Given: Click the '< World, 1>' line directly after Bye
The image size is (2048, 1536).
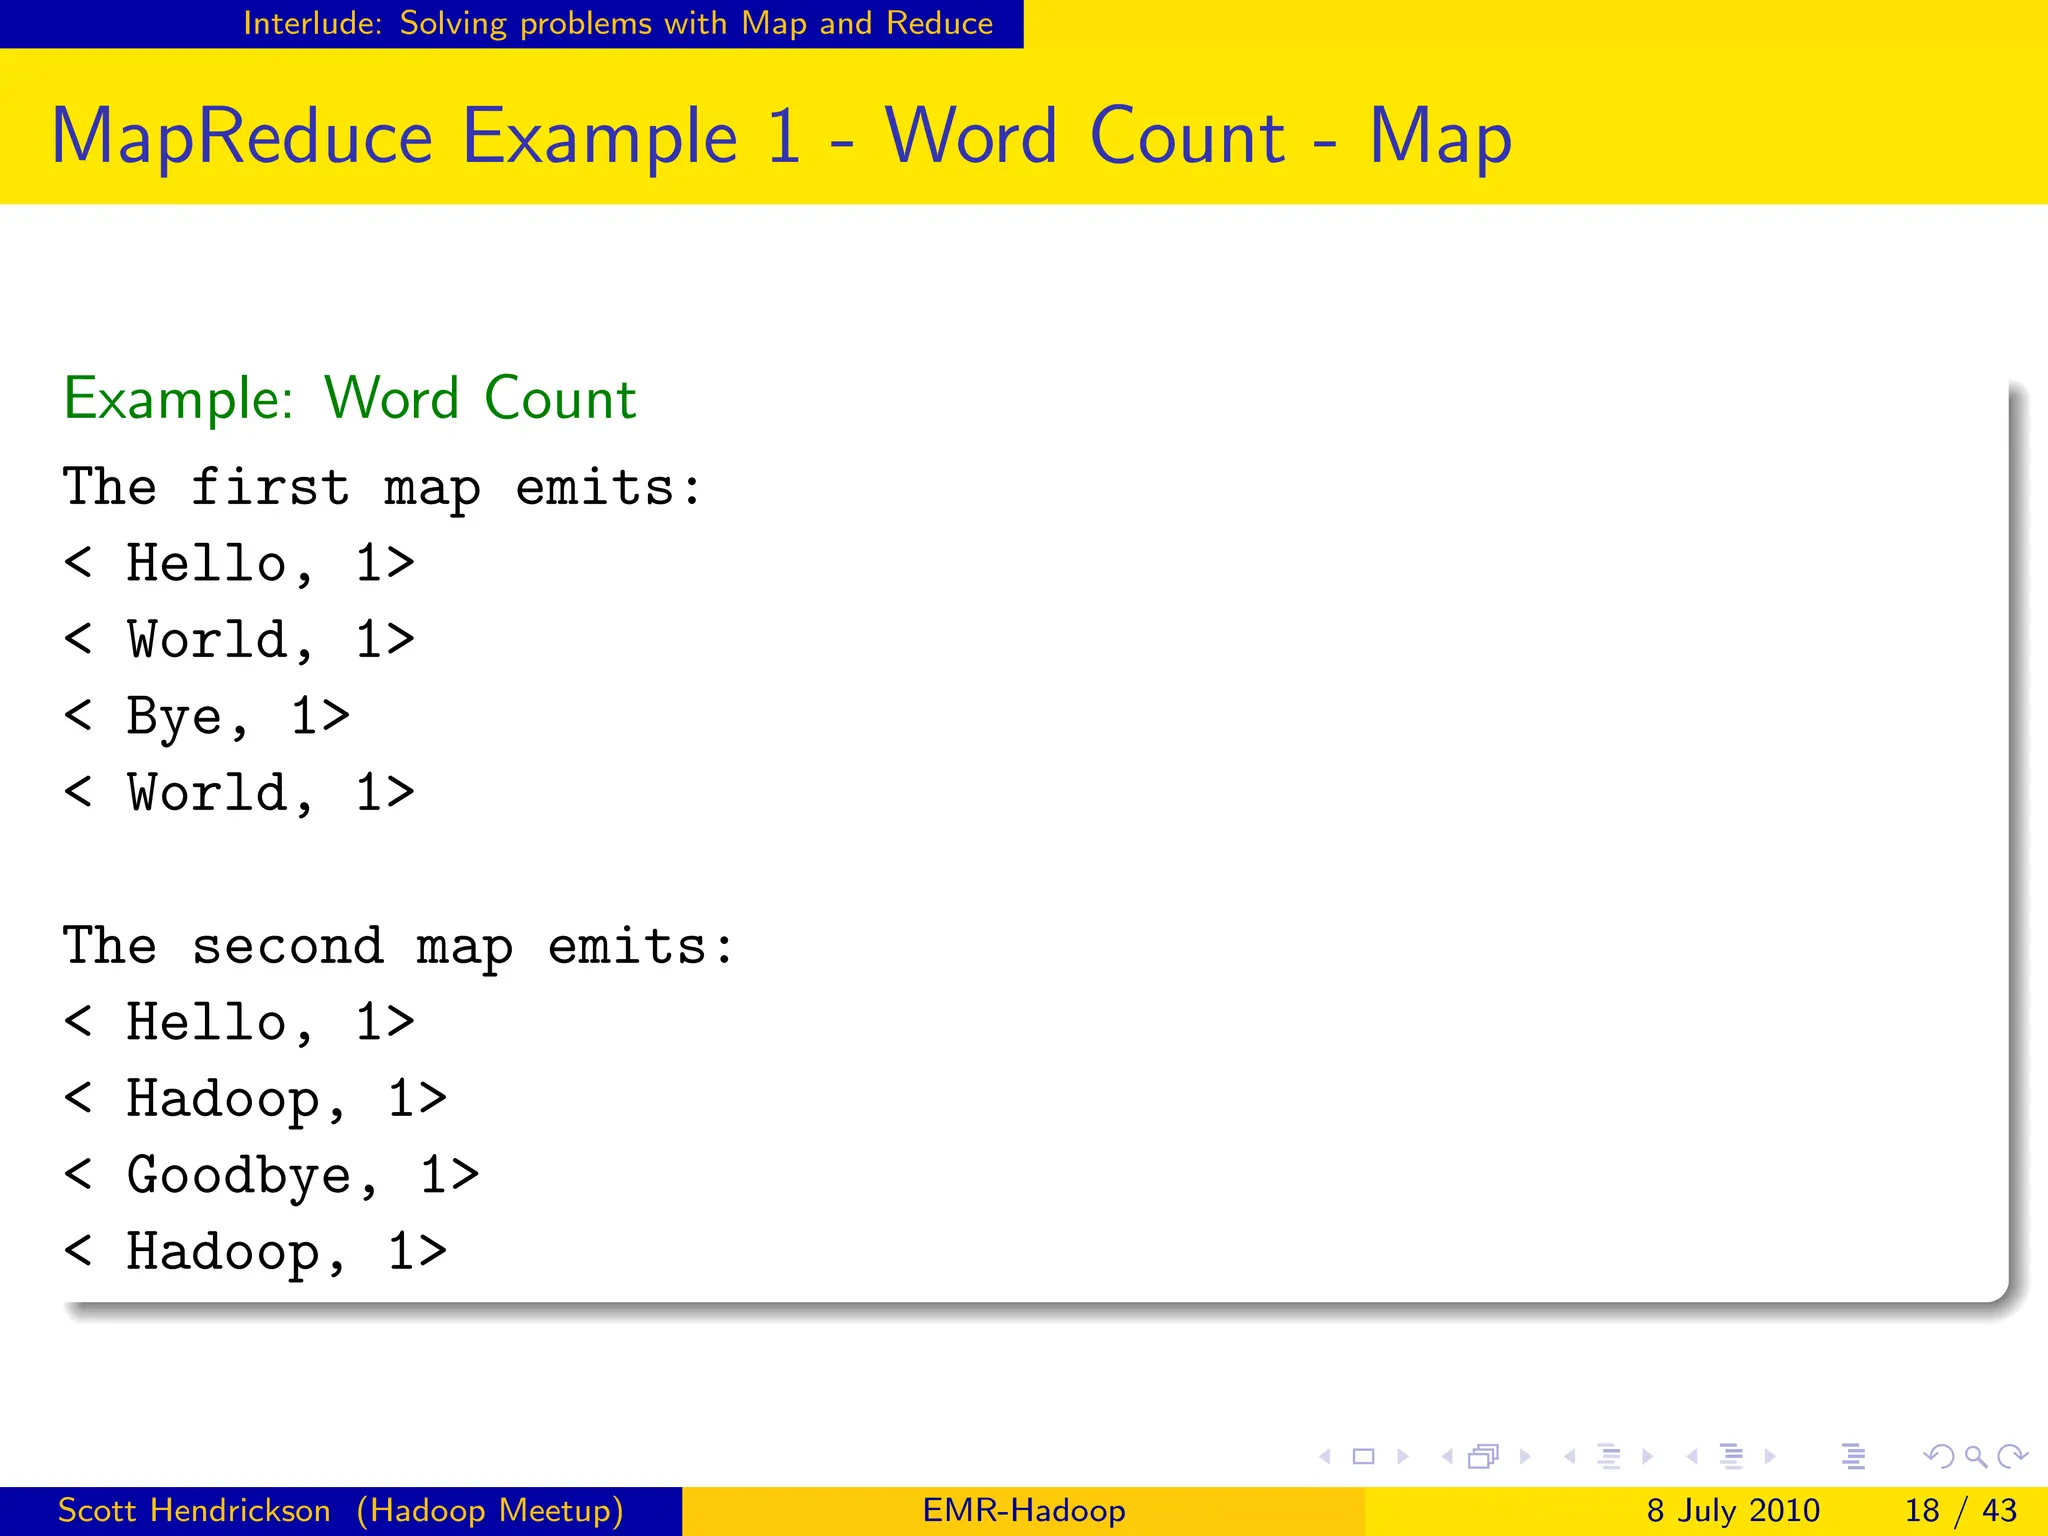Looking at the screenshot, I should click(x=239, y=794).
